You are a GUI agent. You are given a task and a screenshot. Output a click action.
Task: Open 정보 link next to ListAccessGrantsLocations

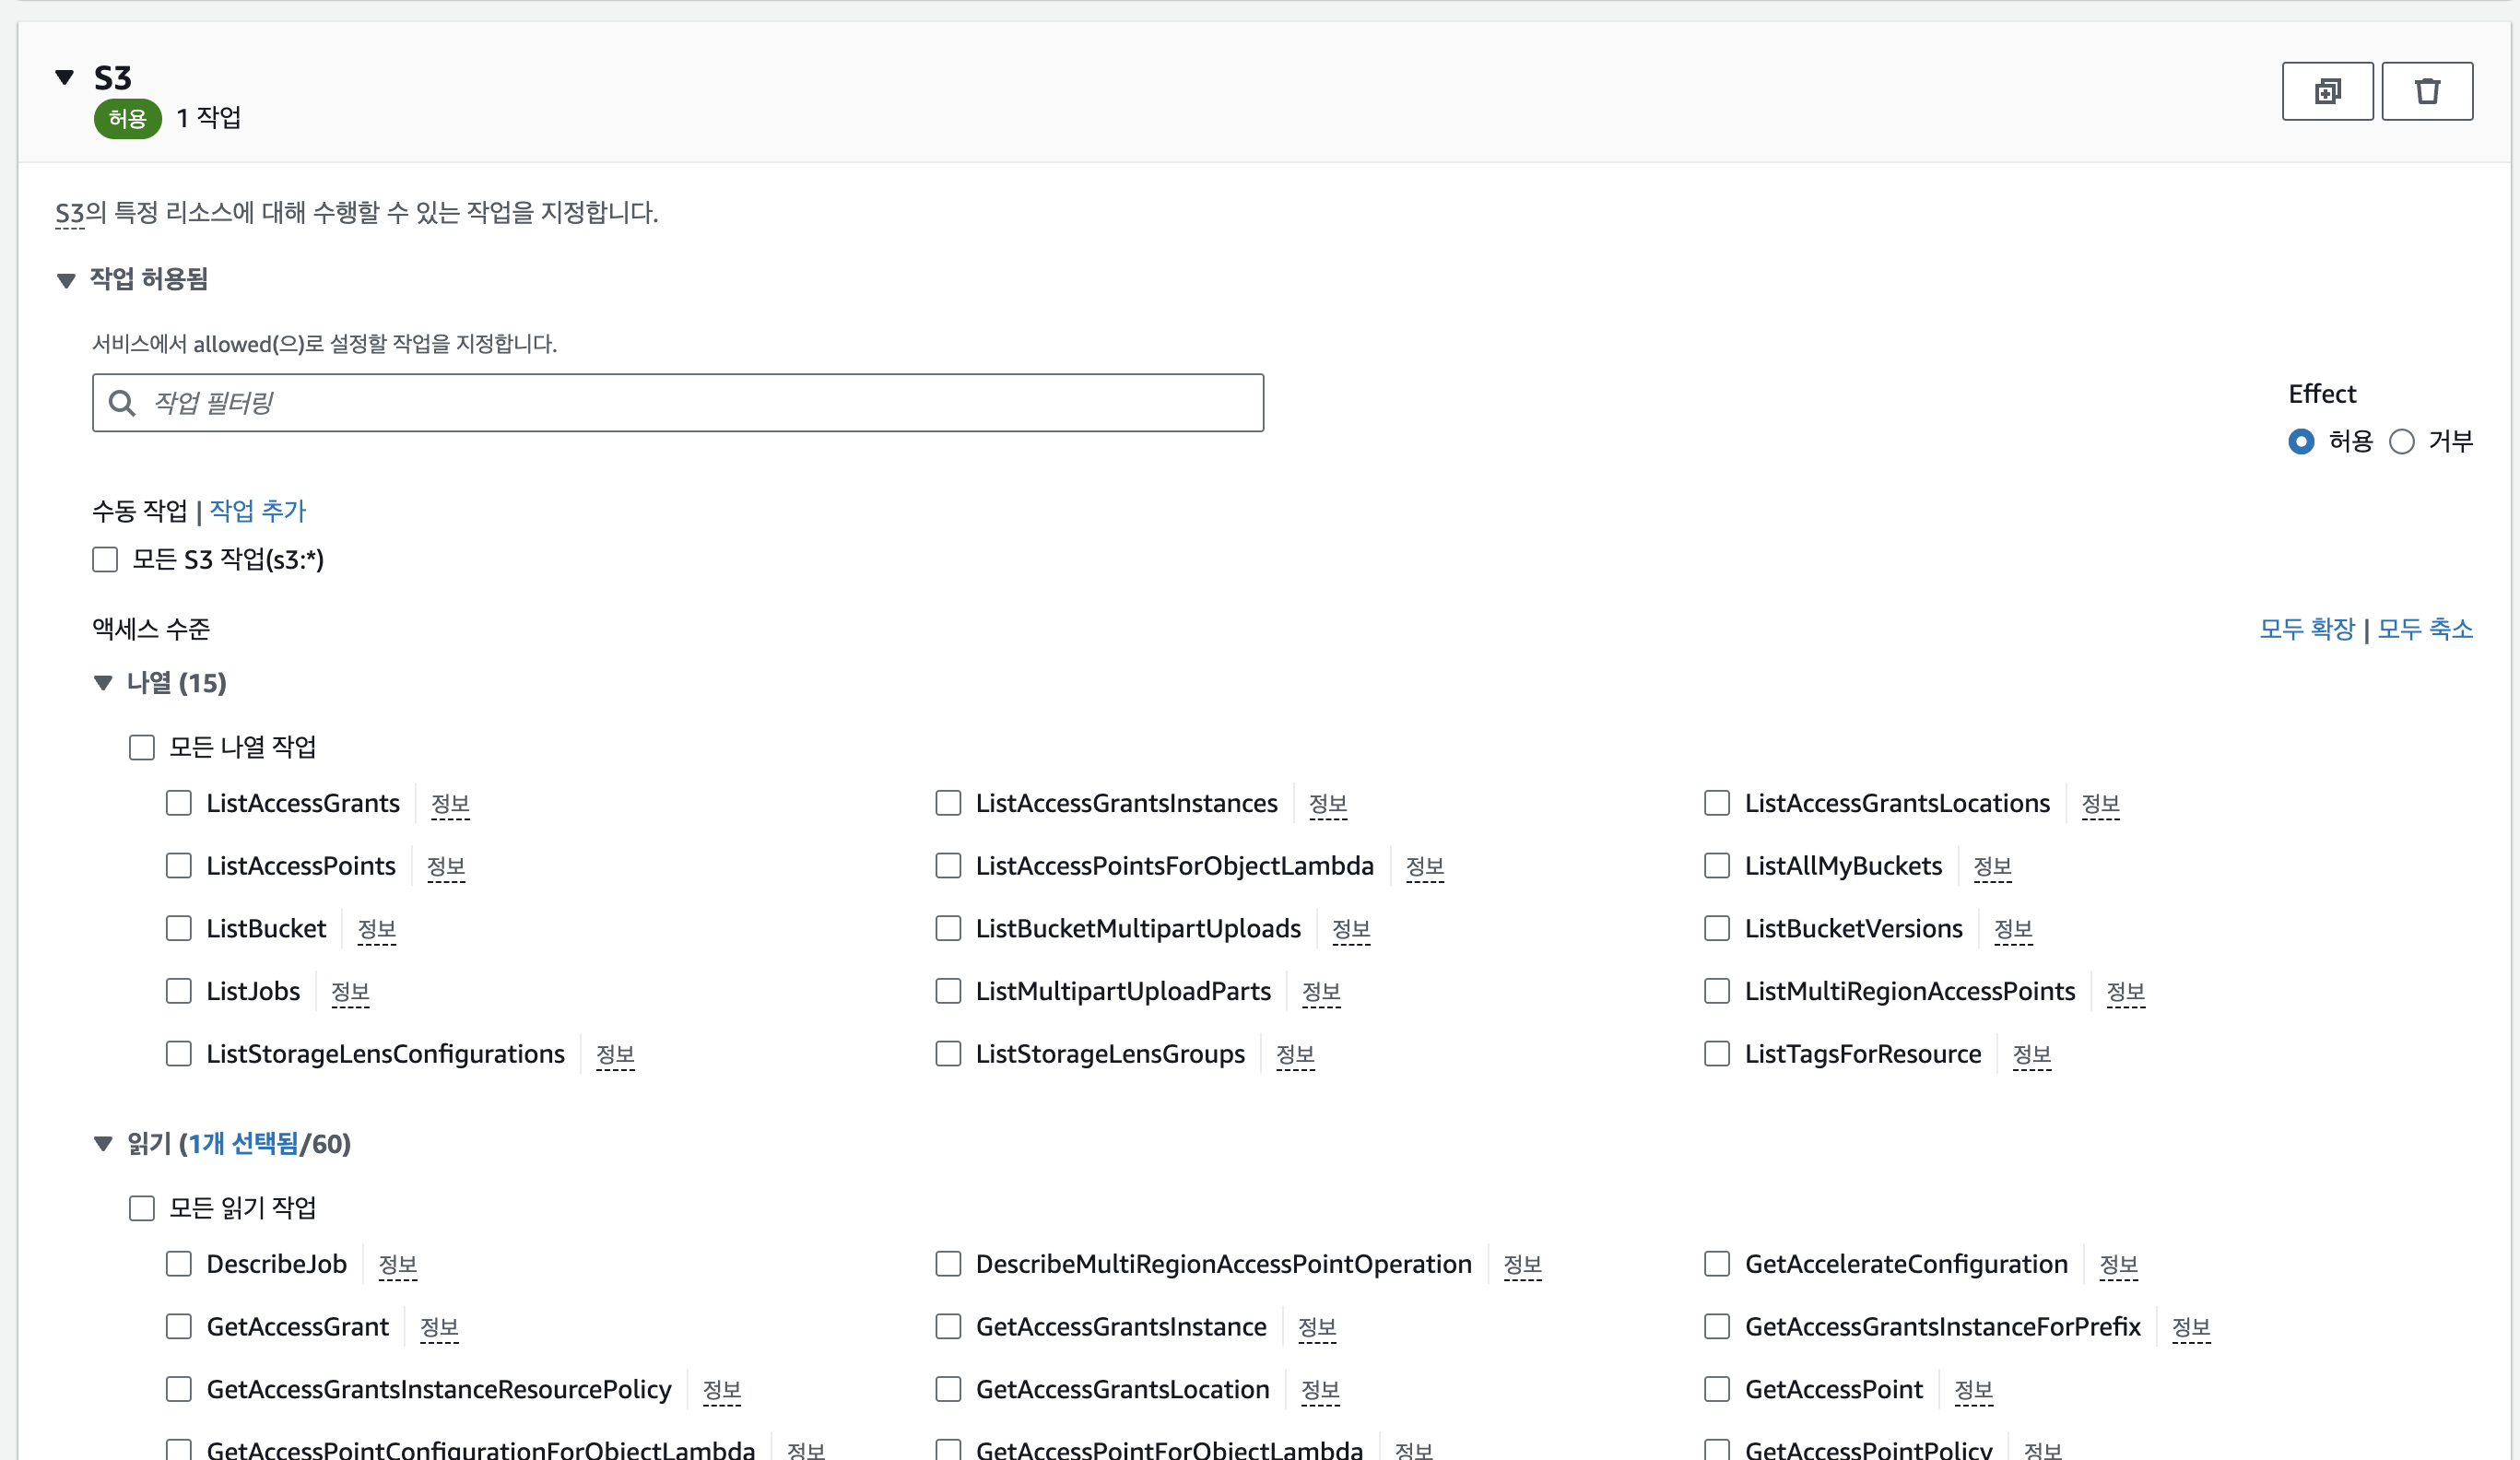(2100, 804)
